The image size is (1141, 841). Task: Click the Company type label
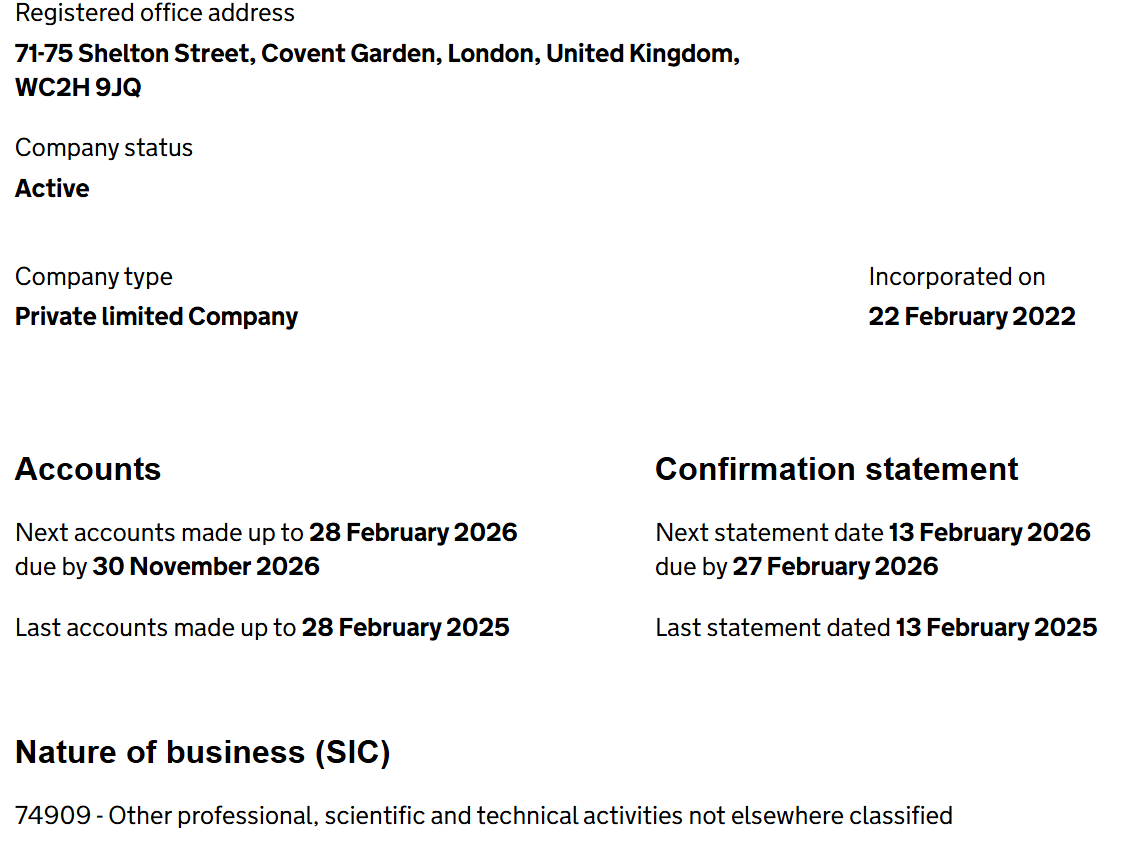[93, 276]
